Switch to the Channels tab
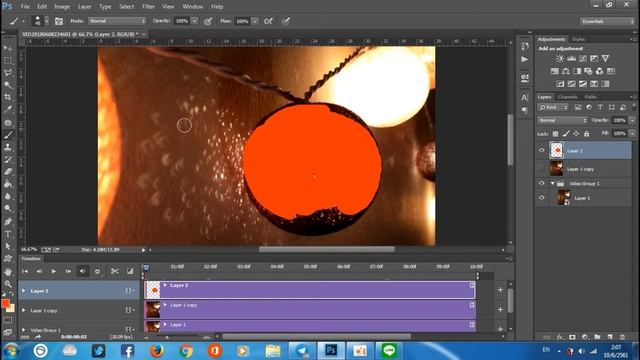 click(x=567, y=97)
